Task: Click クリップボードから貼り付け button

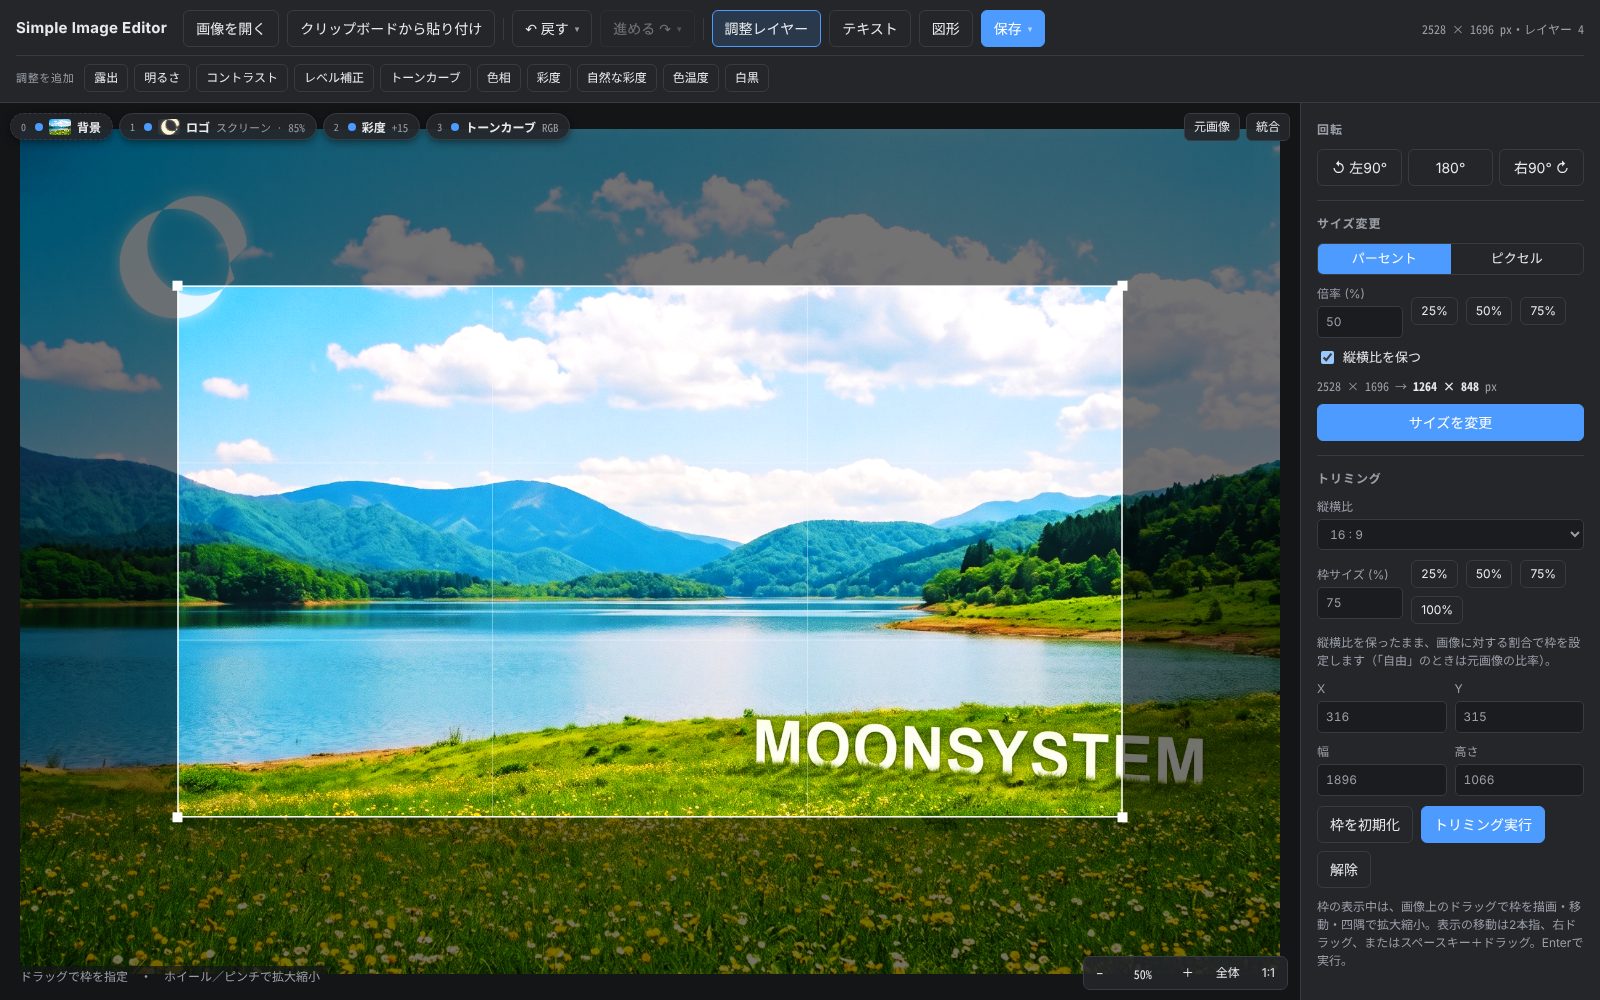Action: [x=391, y=29]
